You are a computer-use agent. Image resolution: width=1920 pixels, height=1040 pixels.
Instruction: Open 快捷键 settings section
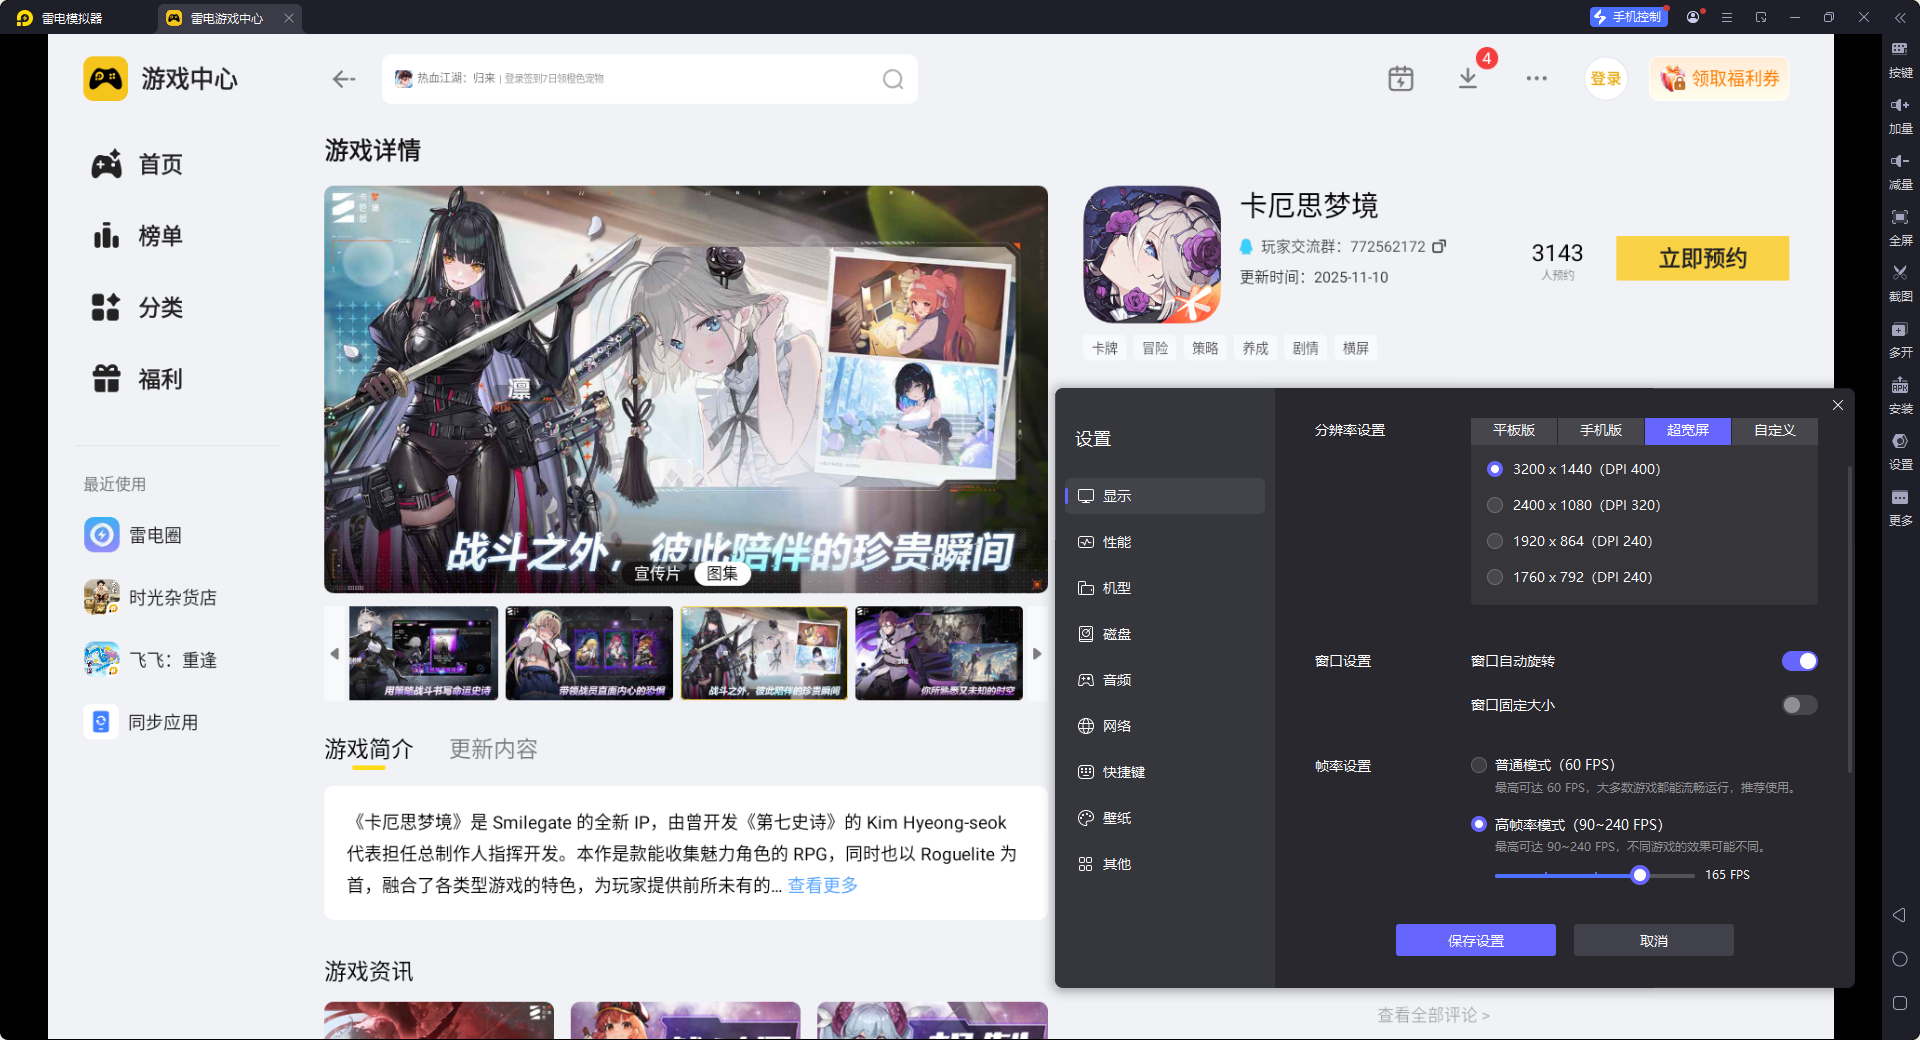[x=1165, y=772]
